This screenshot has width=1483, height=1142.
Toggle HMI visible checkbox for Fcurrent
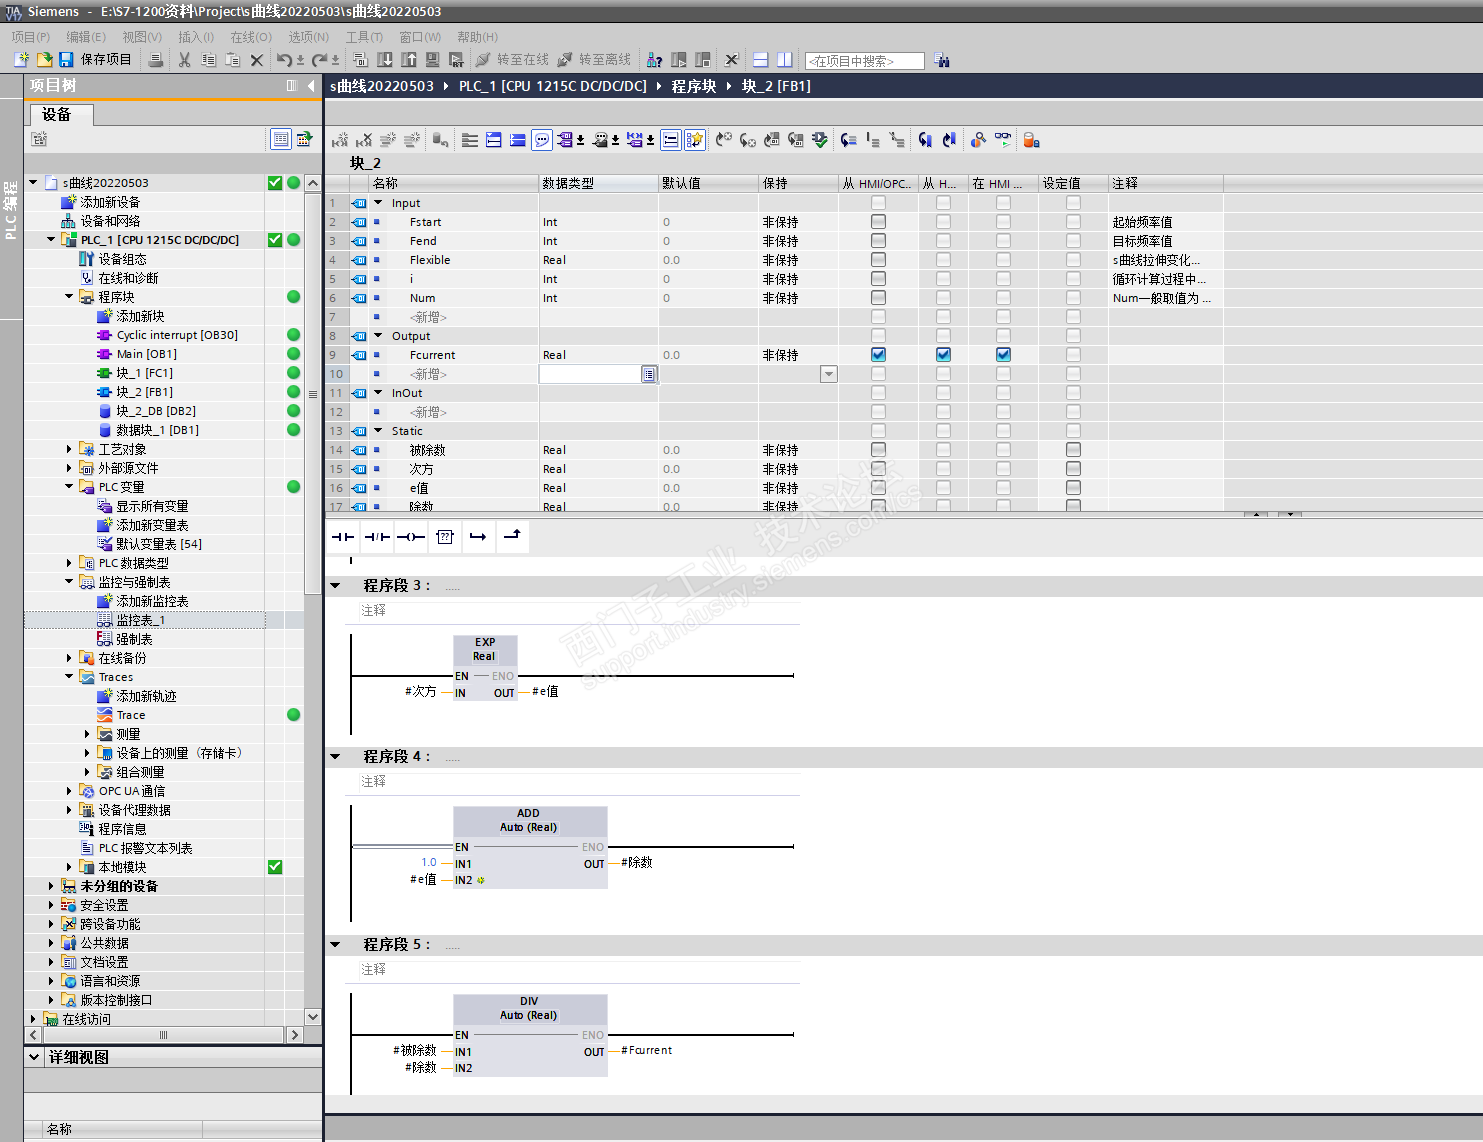[1003, 355]
